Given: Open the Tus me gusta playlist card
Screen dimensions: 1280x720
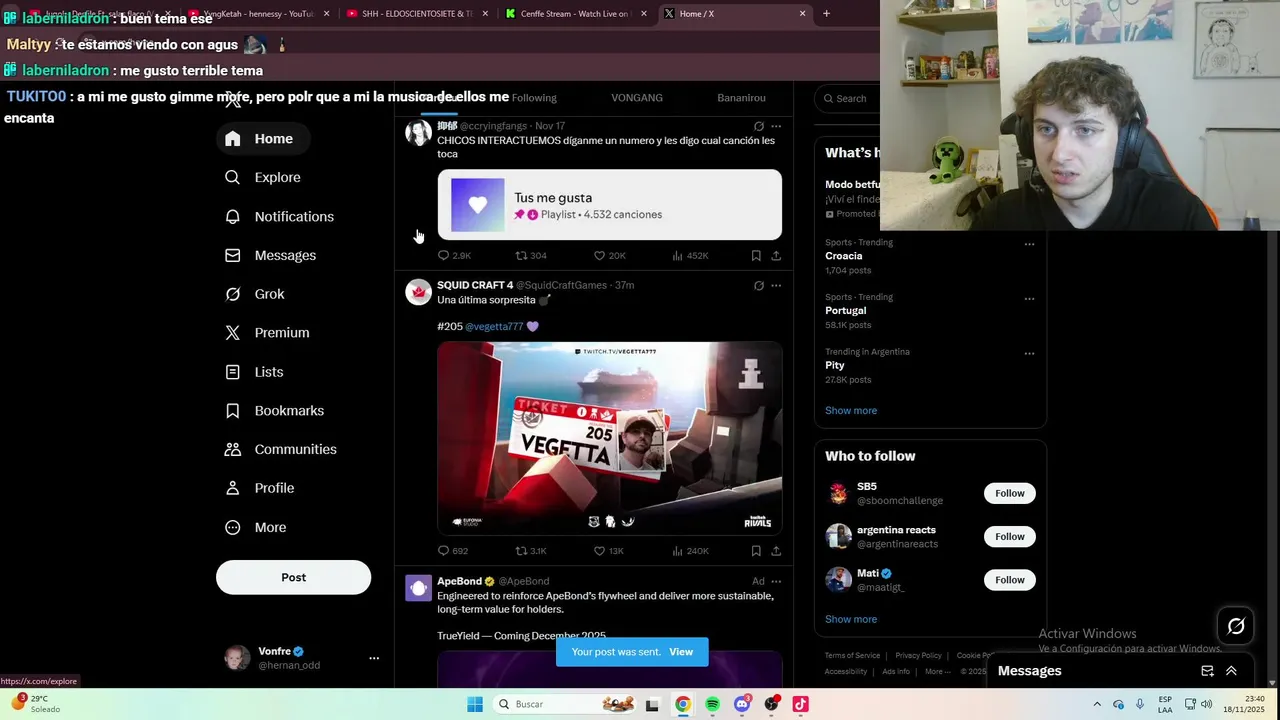Looking at the screenshot, I should click(609, 205).
